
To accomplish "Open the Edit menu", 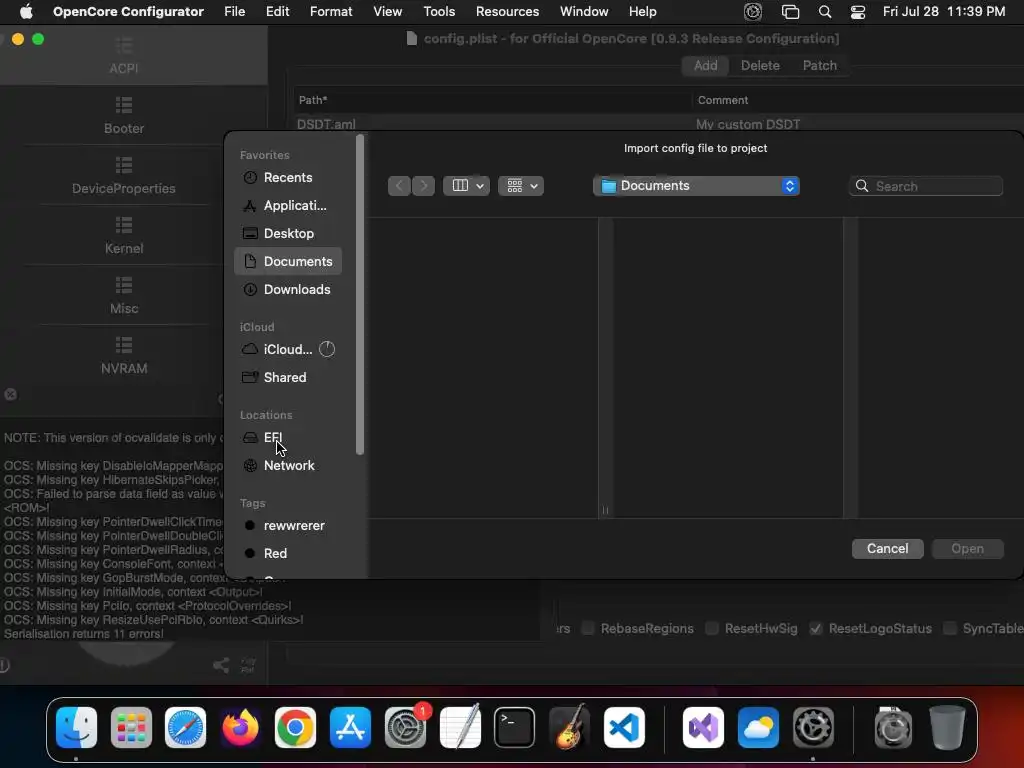I will pyautogui.click(x=278, y=12).
